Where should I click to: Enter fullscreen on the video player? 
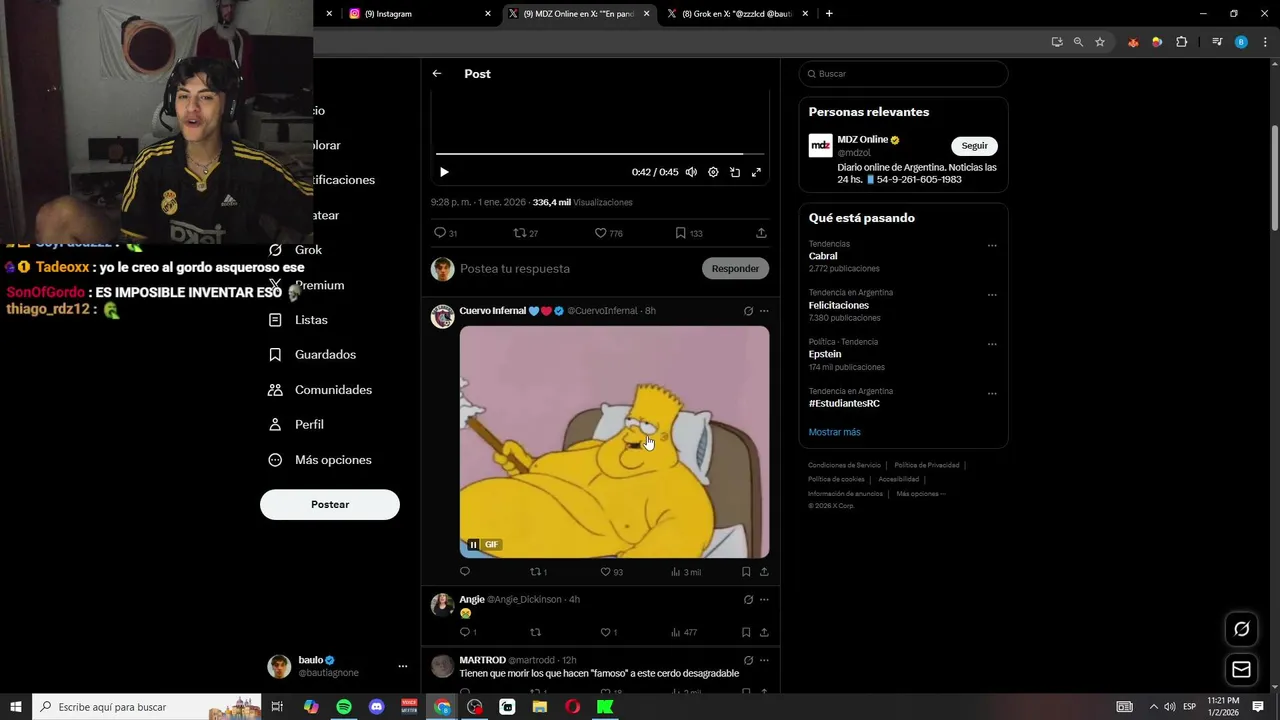756,172
